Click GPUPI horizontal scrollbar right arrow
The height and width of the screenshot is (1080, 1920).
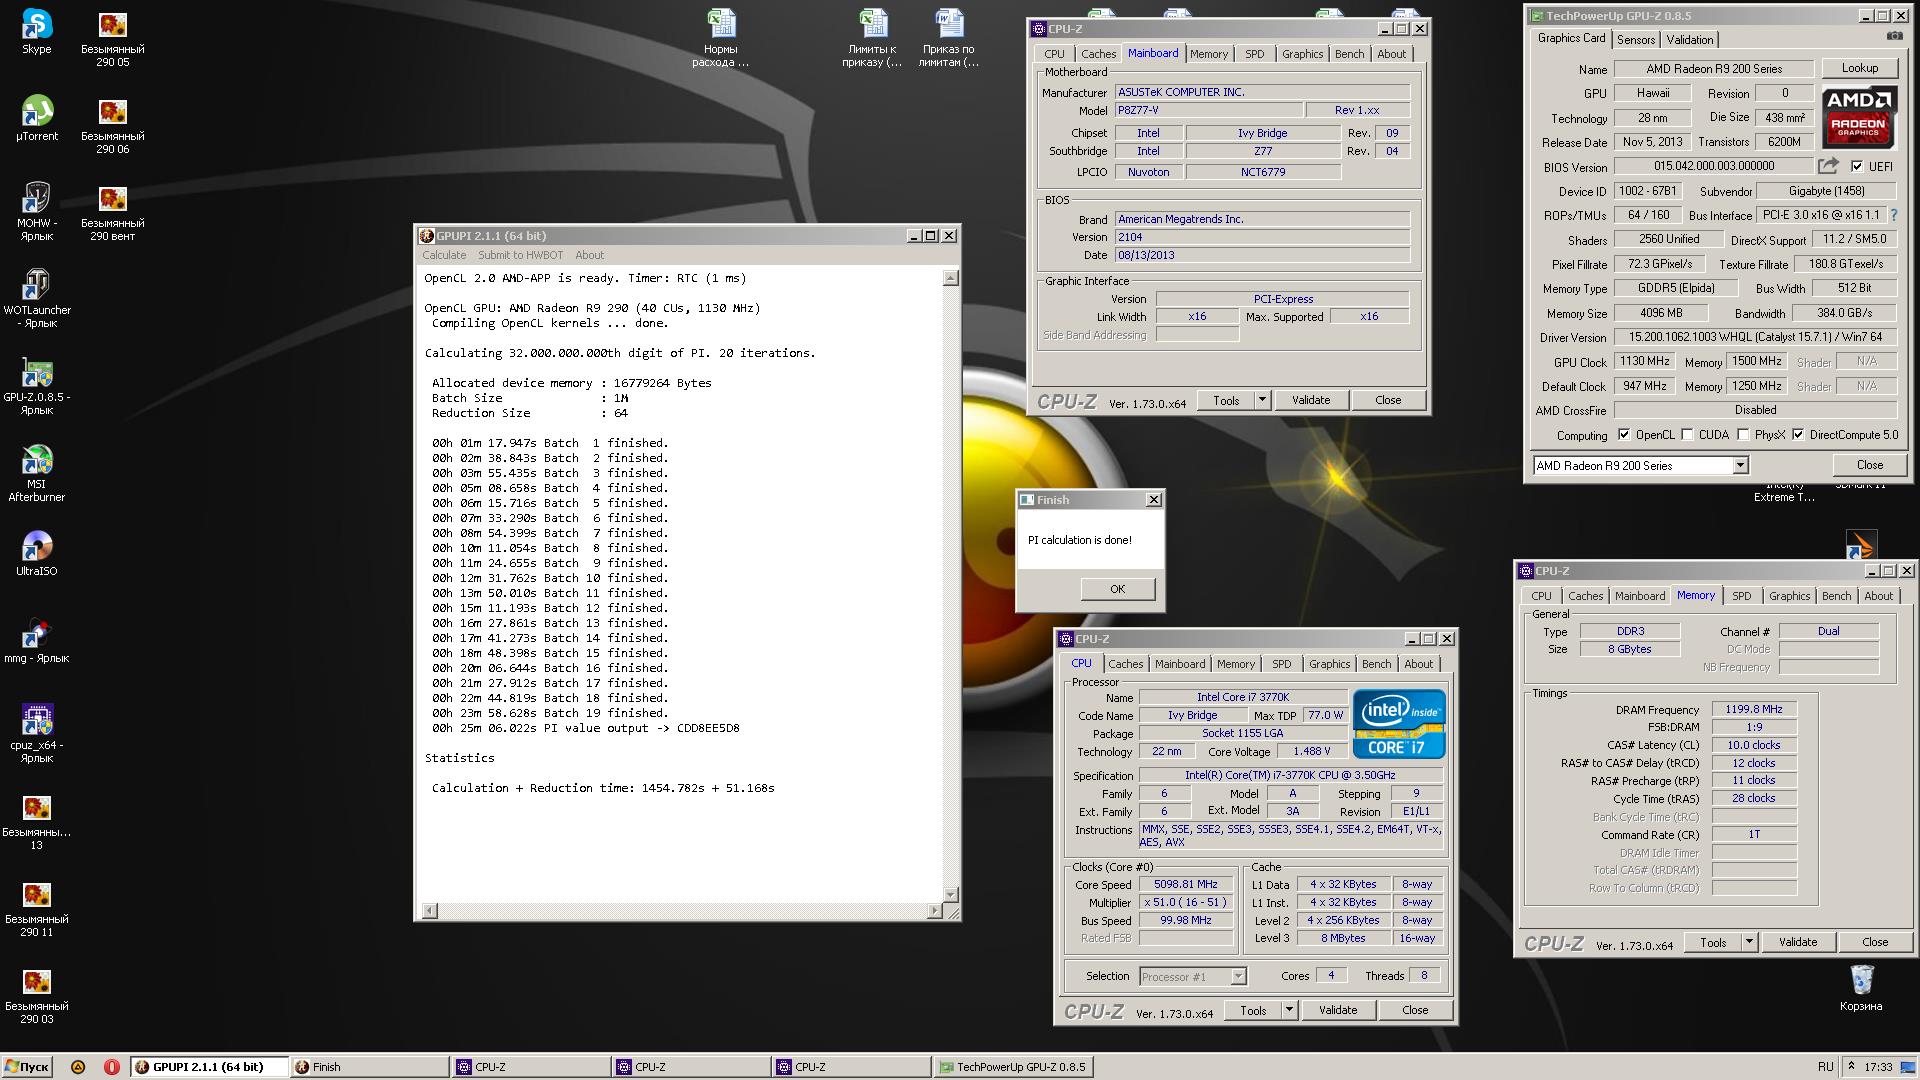pyautogui.click(x=934, y=910)
